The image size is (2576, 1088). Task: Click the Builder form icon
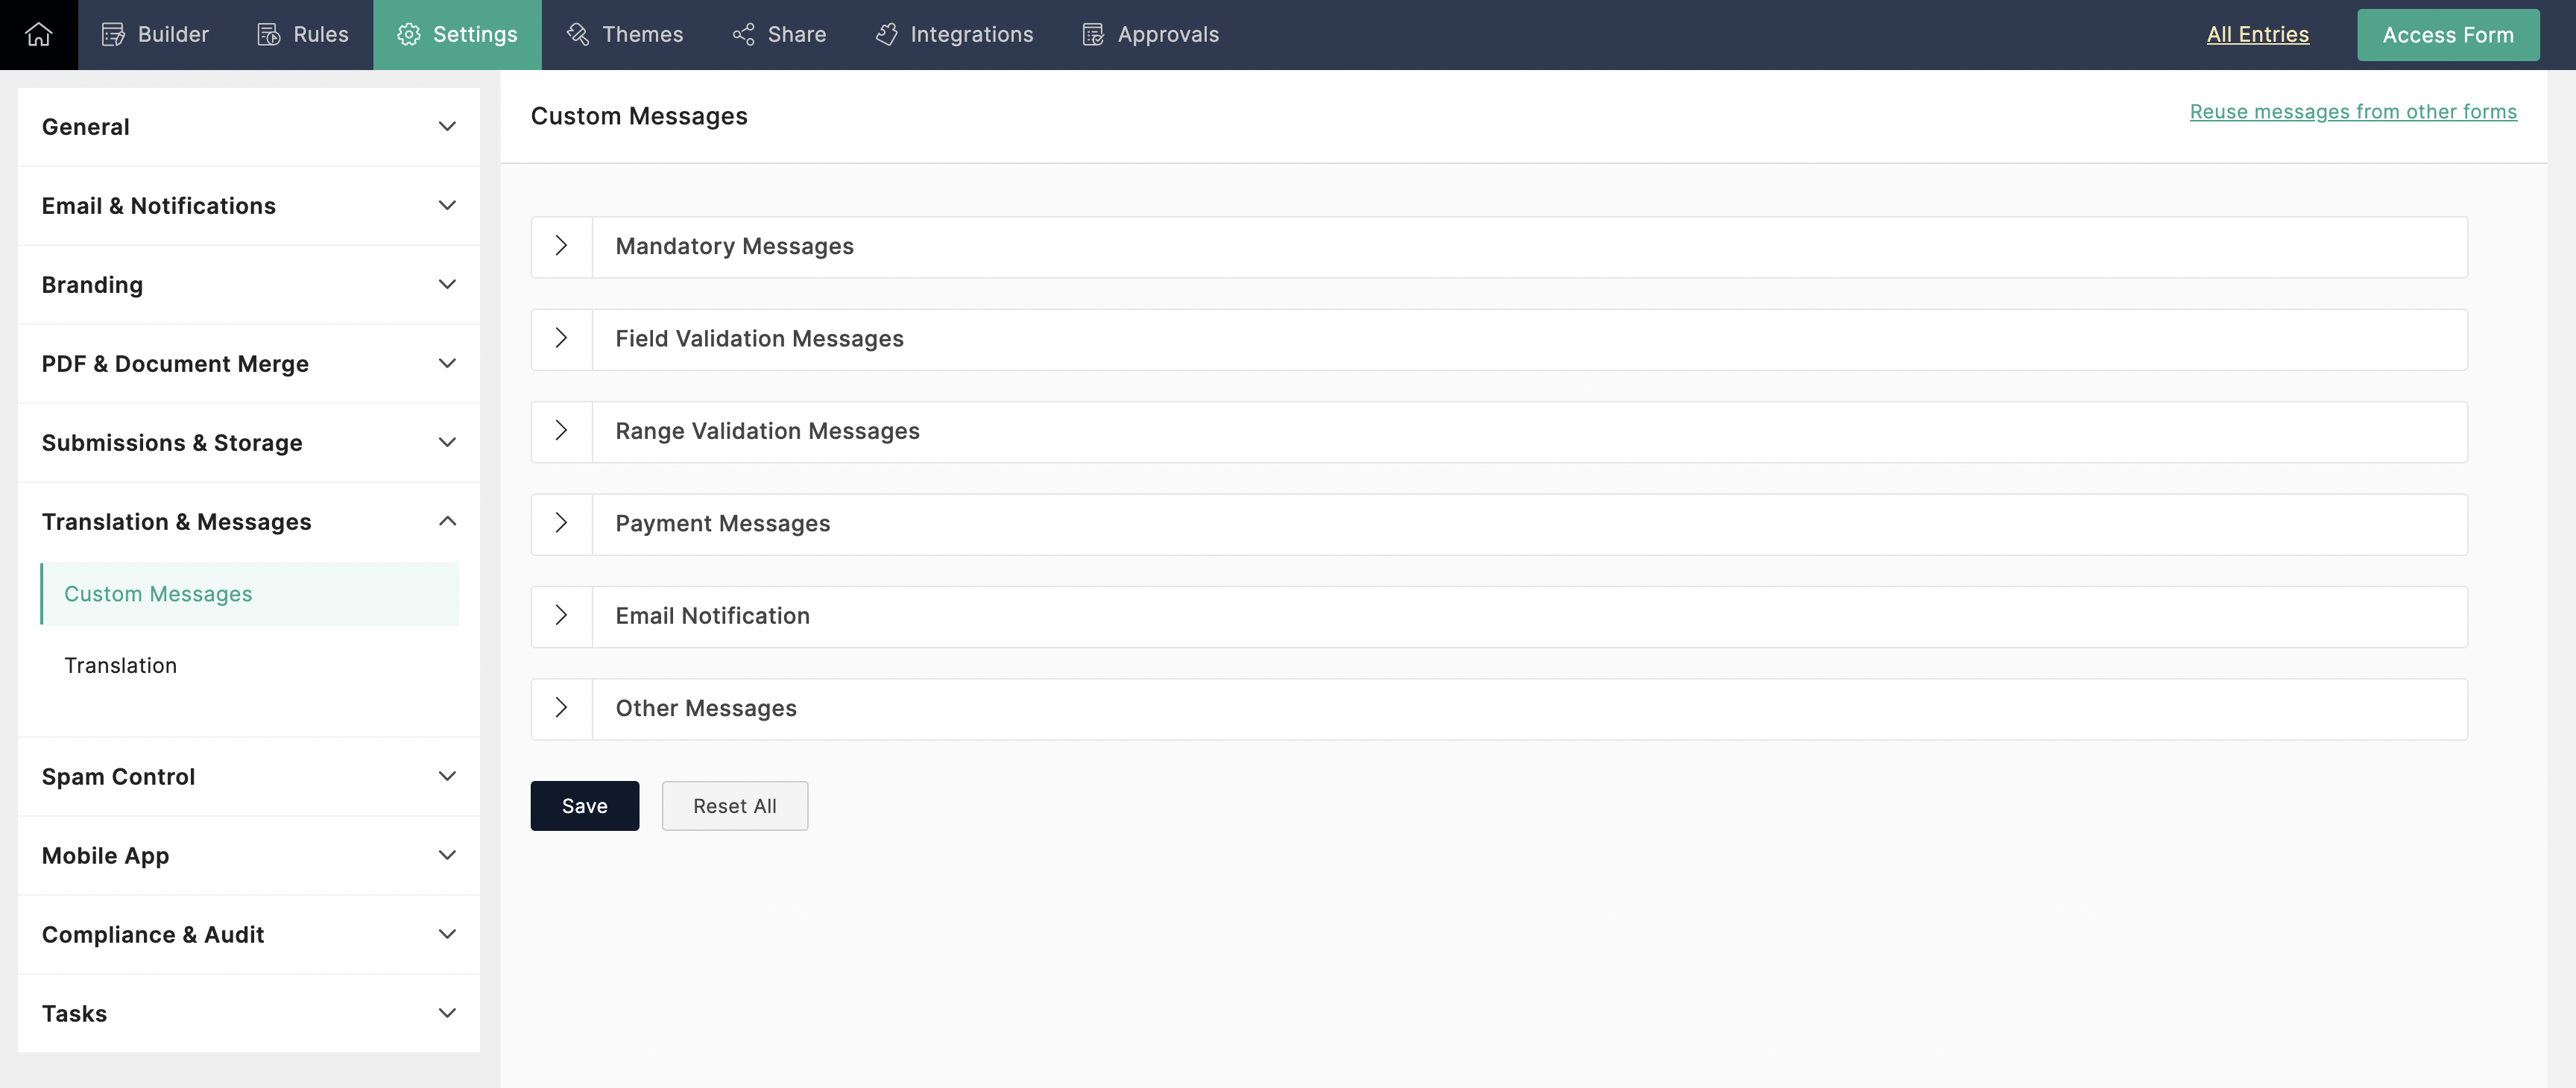point(113,34)
